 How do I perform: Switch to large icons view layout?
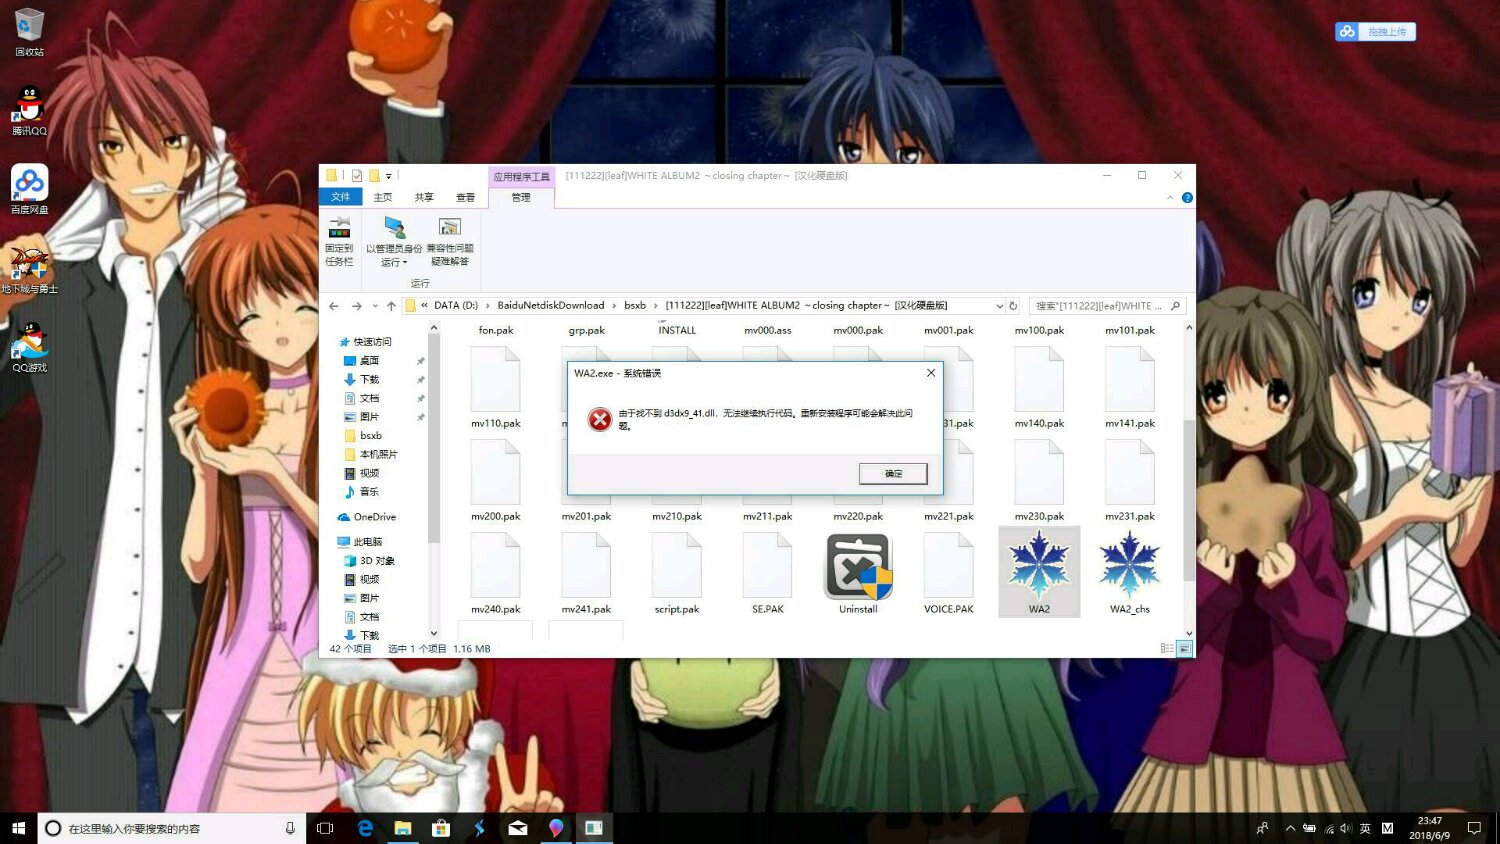[x=1184, y=649]
